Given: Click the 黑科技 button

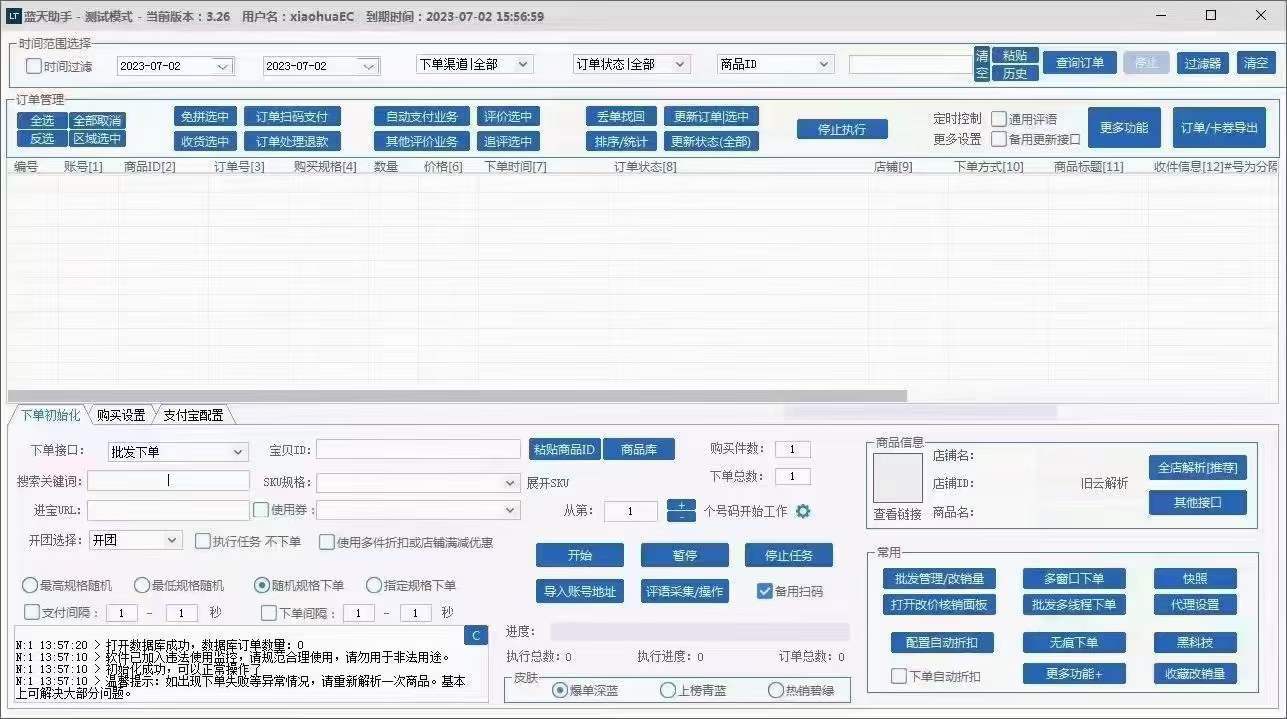Looking at the screenshot, I should [1195, 643].
